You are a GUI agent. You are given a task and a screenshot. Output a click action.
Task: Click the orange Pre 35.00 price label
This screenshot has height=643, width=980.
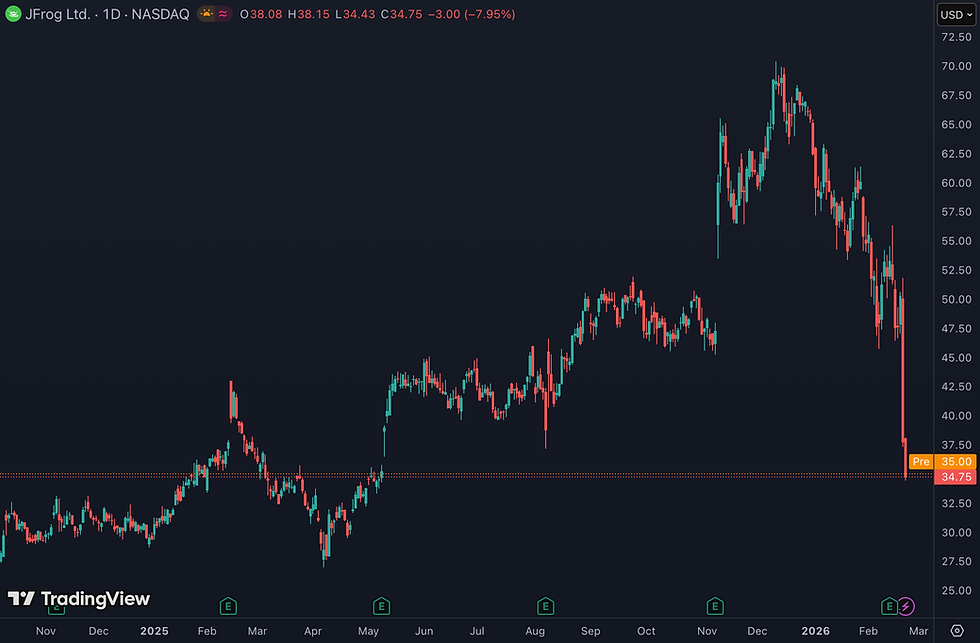click(x=942, y=462)
